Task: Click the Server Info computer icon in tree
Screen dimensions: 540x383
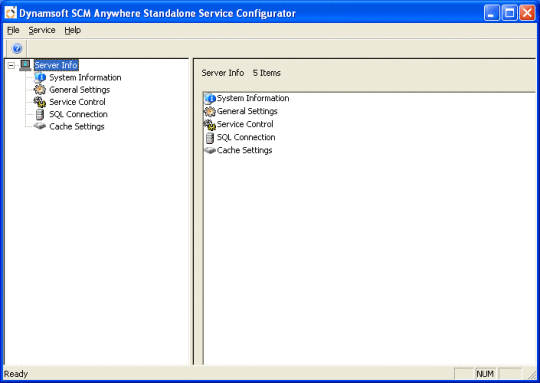Action: pyautogui.click(x=25, y=65)
